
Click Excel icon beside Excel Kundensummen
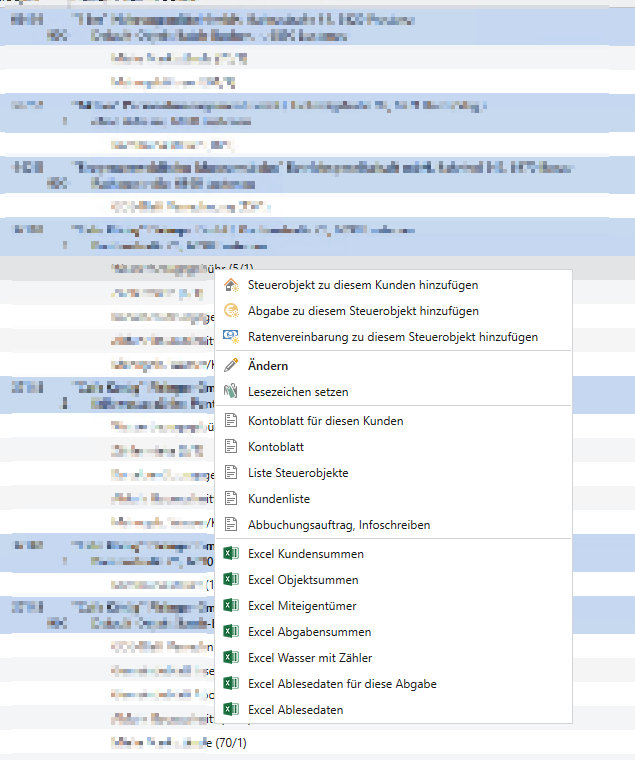pyautogui.click(x=231, y=553)
